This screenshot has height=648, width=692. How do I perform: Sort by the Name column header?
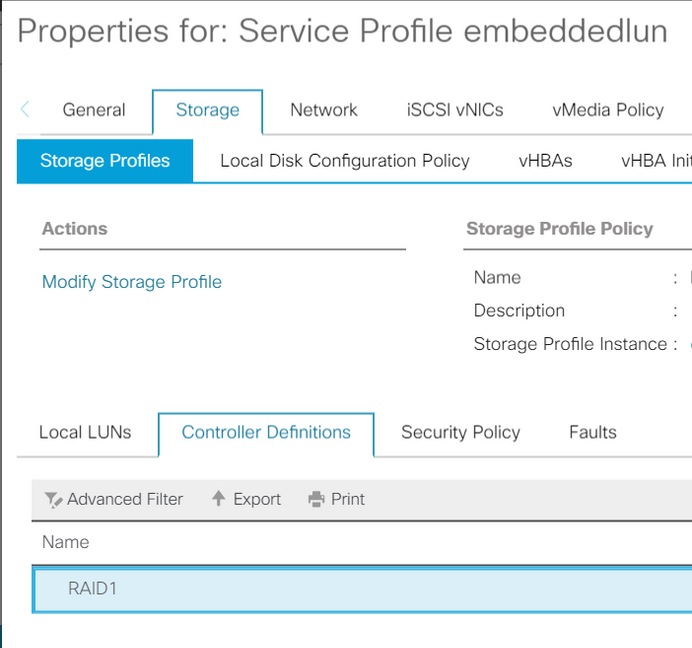tap(66, 542)
